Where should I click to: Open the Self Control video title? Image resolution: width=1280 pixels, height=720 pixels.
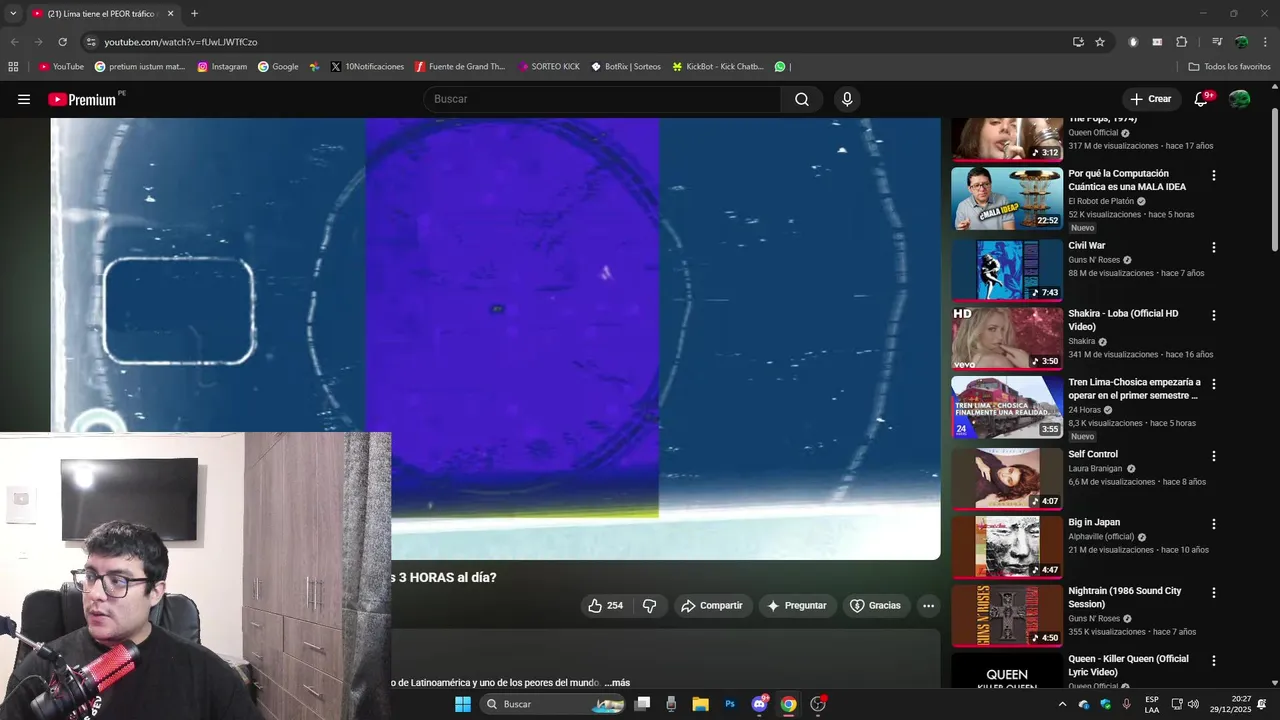[1093, 454]
